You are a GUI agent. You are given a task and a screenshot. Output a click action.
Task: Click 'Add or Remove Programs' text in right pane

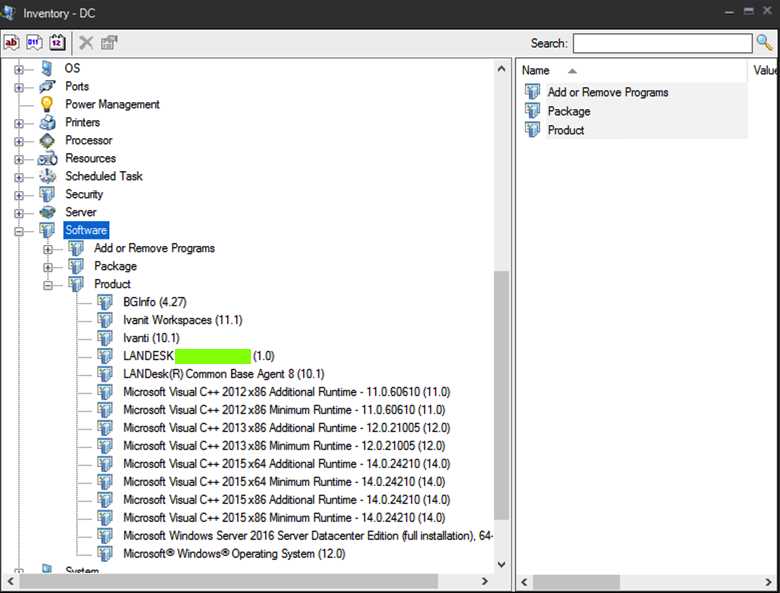(x=608, y=92)
